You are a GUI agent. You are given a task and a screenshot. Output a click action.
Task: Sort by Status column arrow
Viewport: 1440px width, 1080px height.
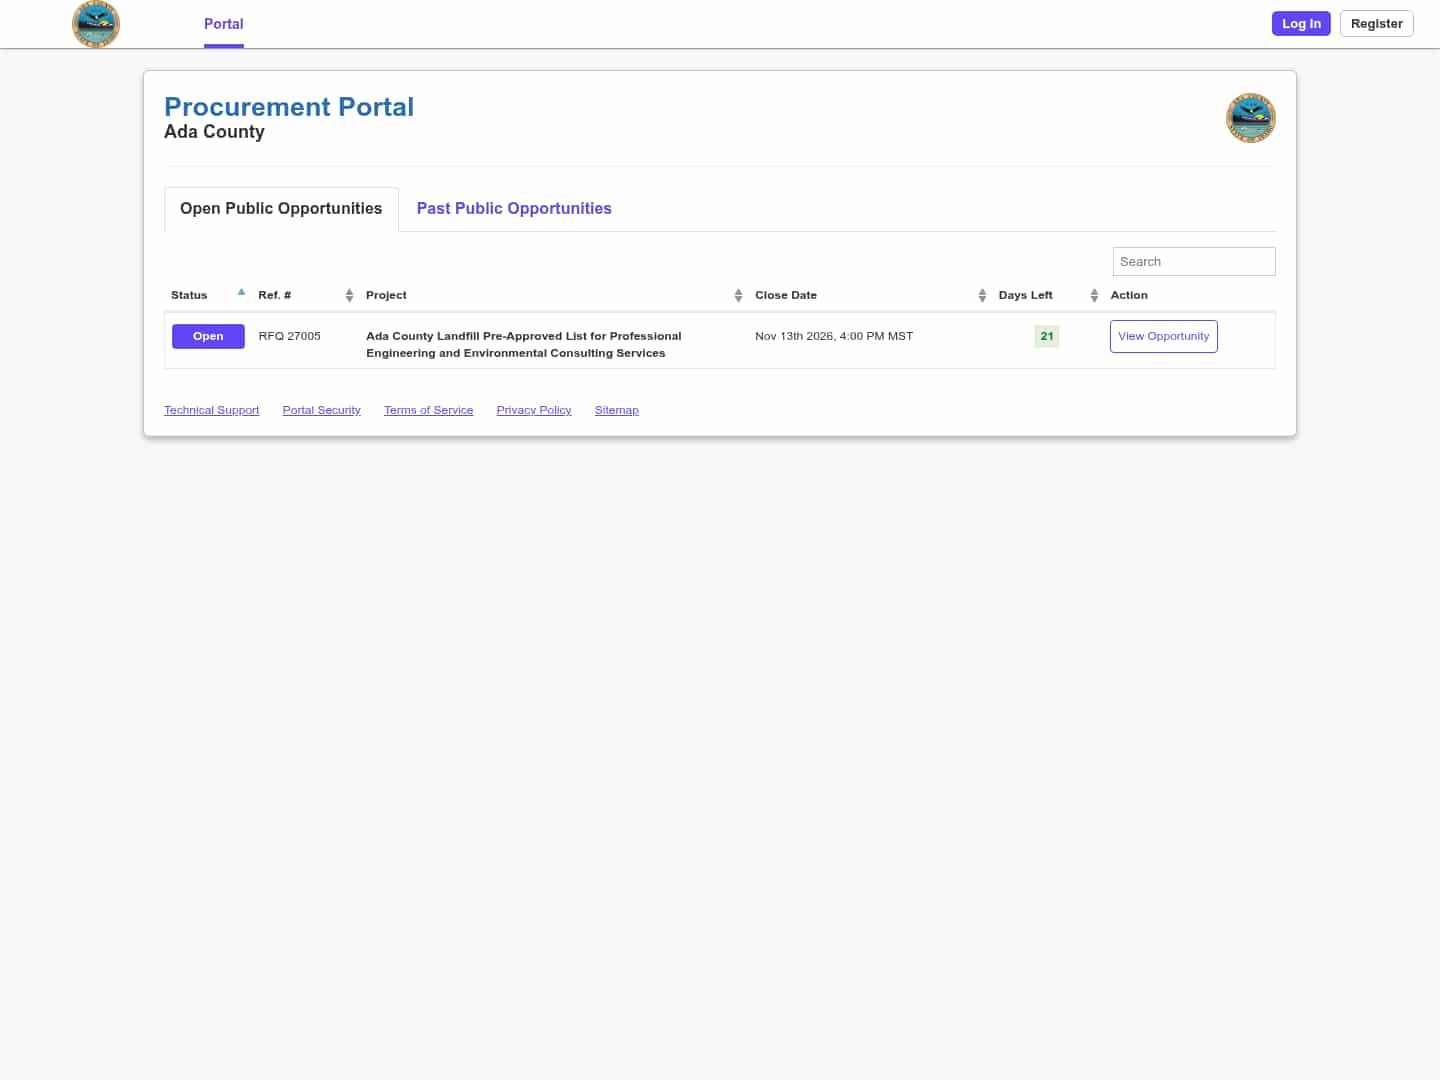(241, 293)
